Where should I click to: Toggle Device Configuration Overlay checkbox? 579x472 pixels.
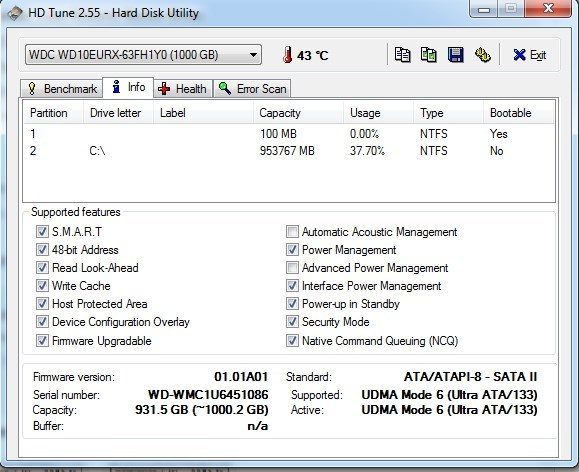pos(42,322)
